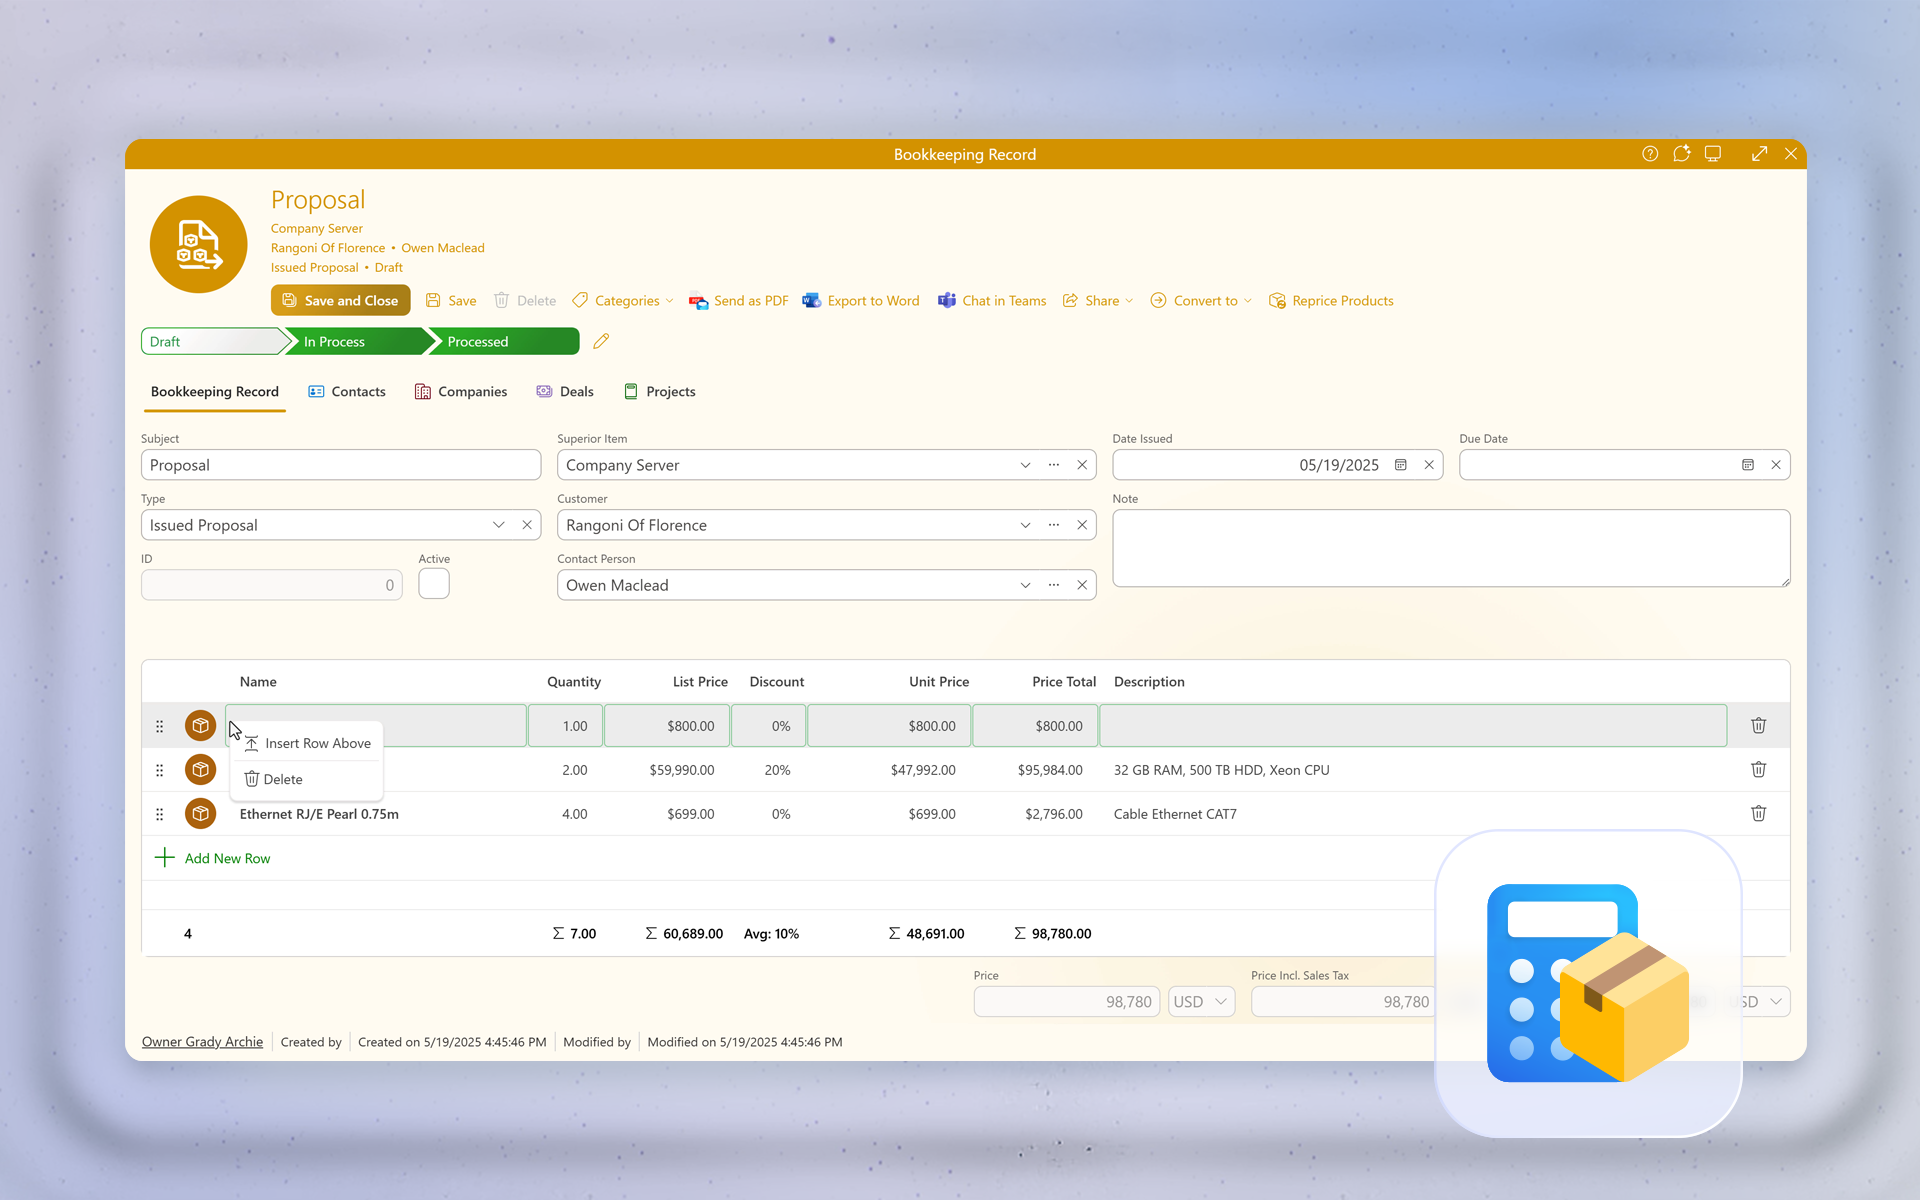Select the In Process workflow stage
The width and height of the screenshot is (1920, 1200).
[x=356, y=341]
